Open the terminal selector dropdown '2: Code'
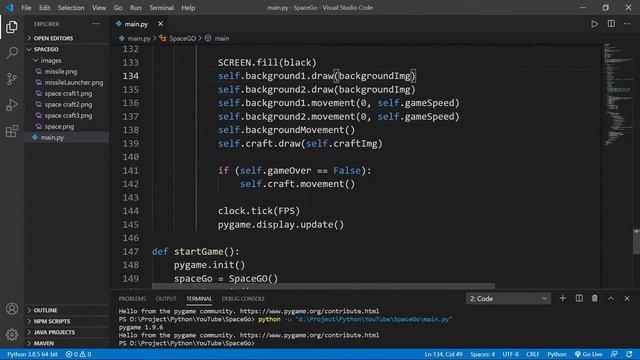Viewport: 640px width, 360px height. tap(508, 299)
